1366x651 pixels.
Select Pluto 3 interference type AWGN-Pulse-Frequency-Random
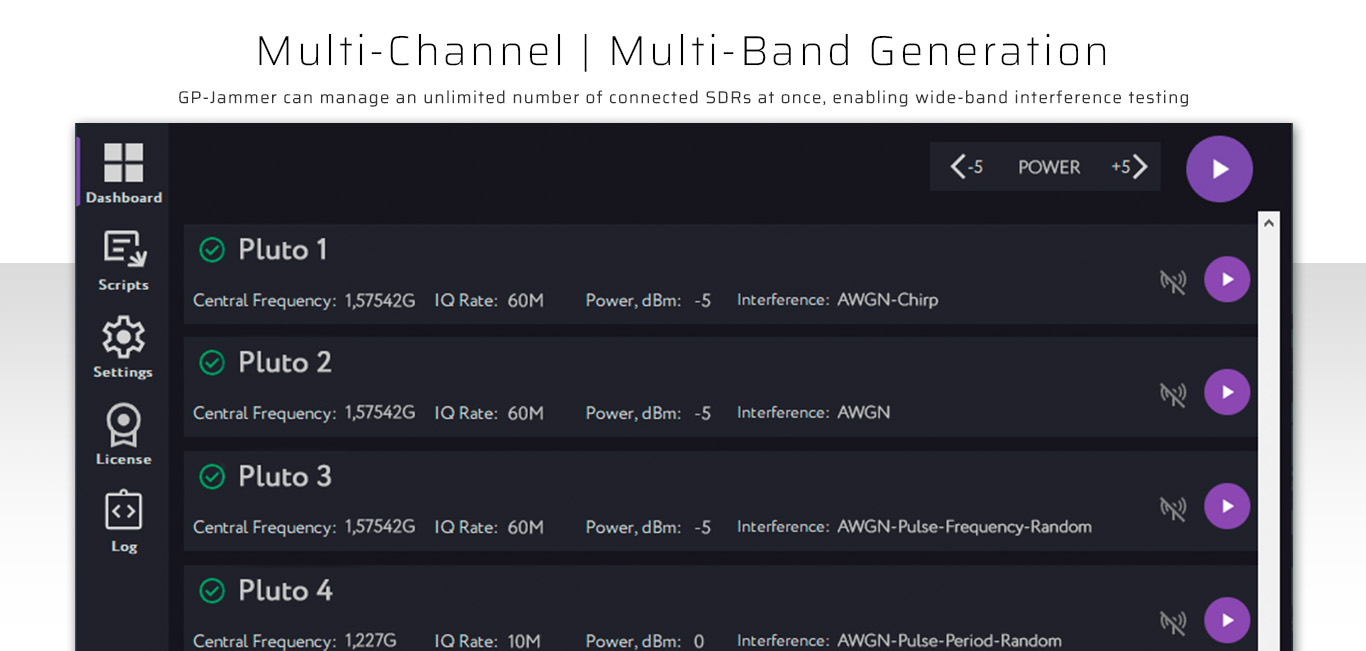click(x=964, y=527)
